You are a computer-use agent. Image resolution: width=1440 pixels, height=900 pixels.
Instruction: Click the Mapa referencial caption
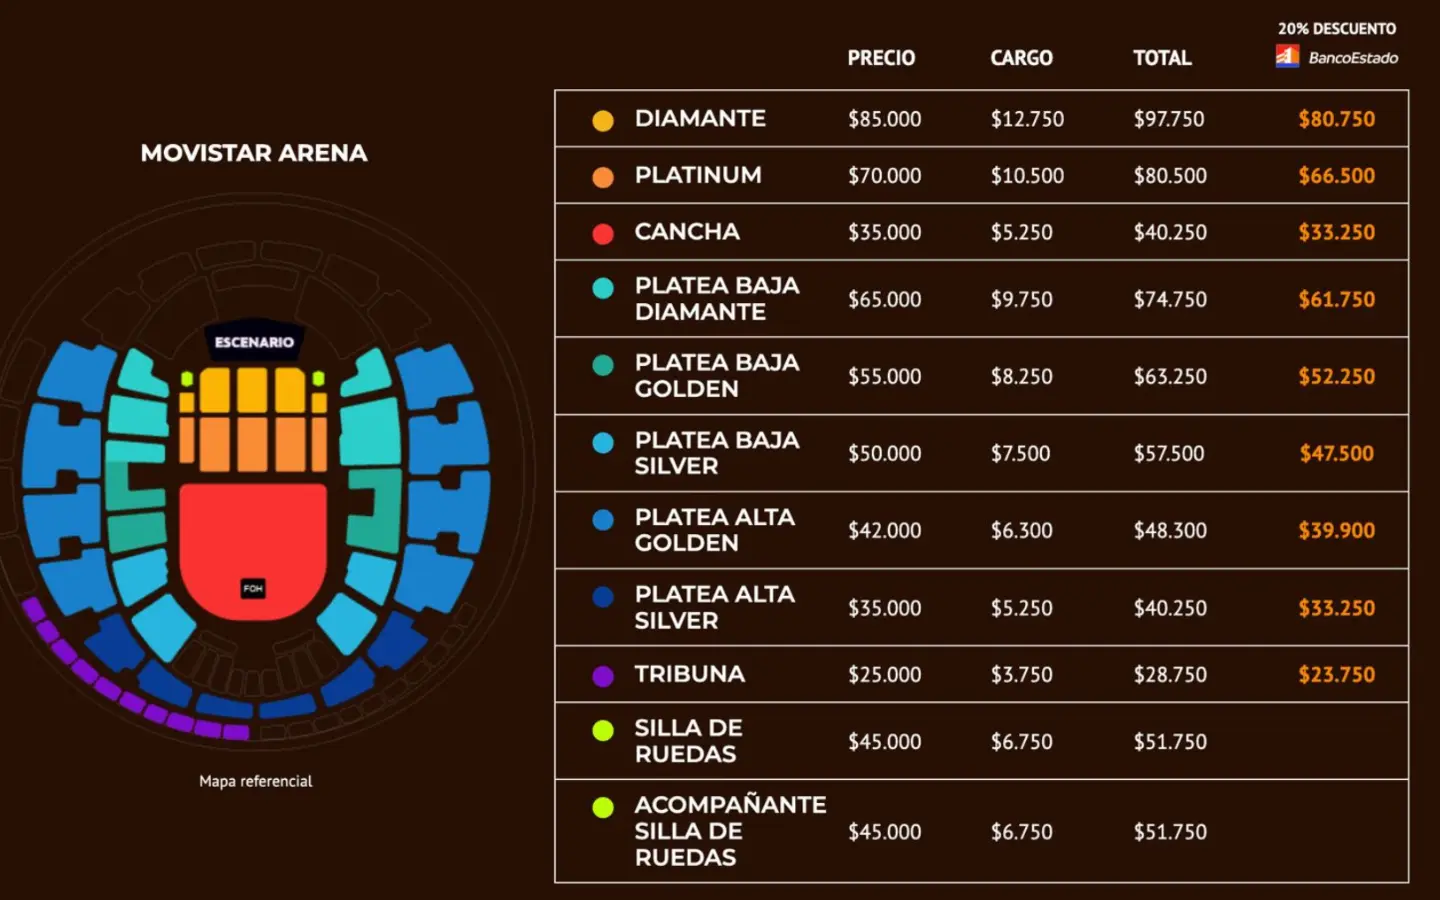[255, 781]
